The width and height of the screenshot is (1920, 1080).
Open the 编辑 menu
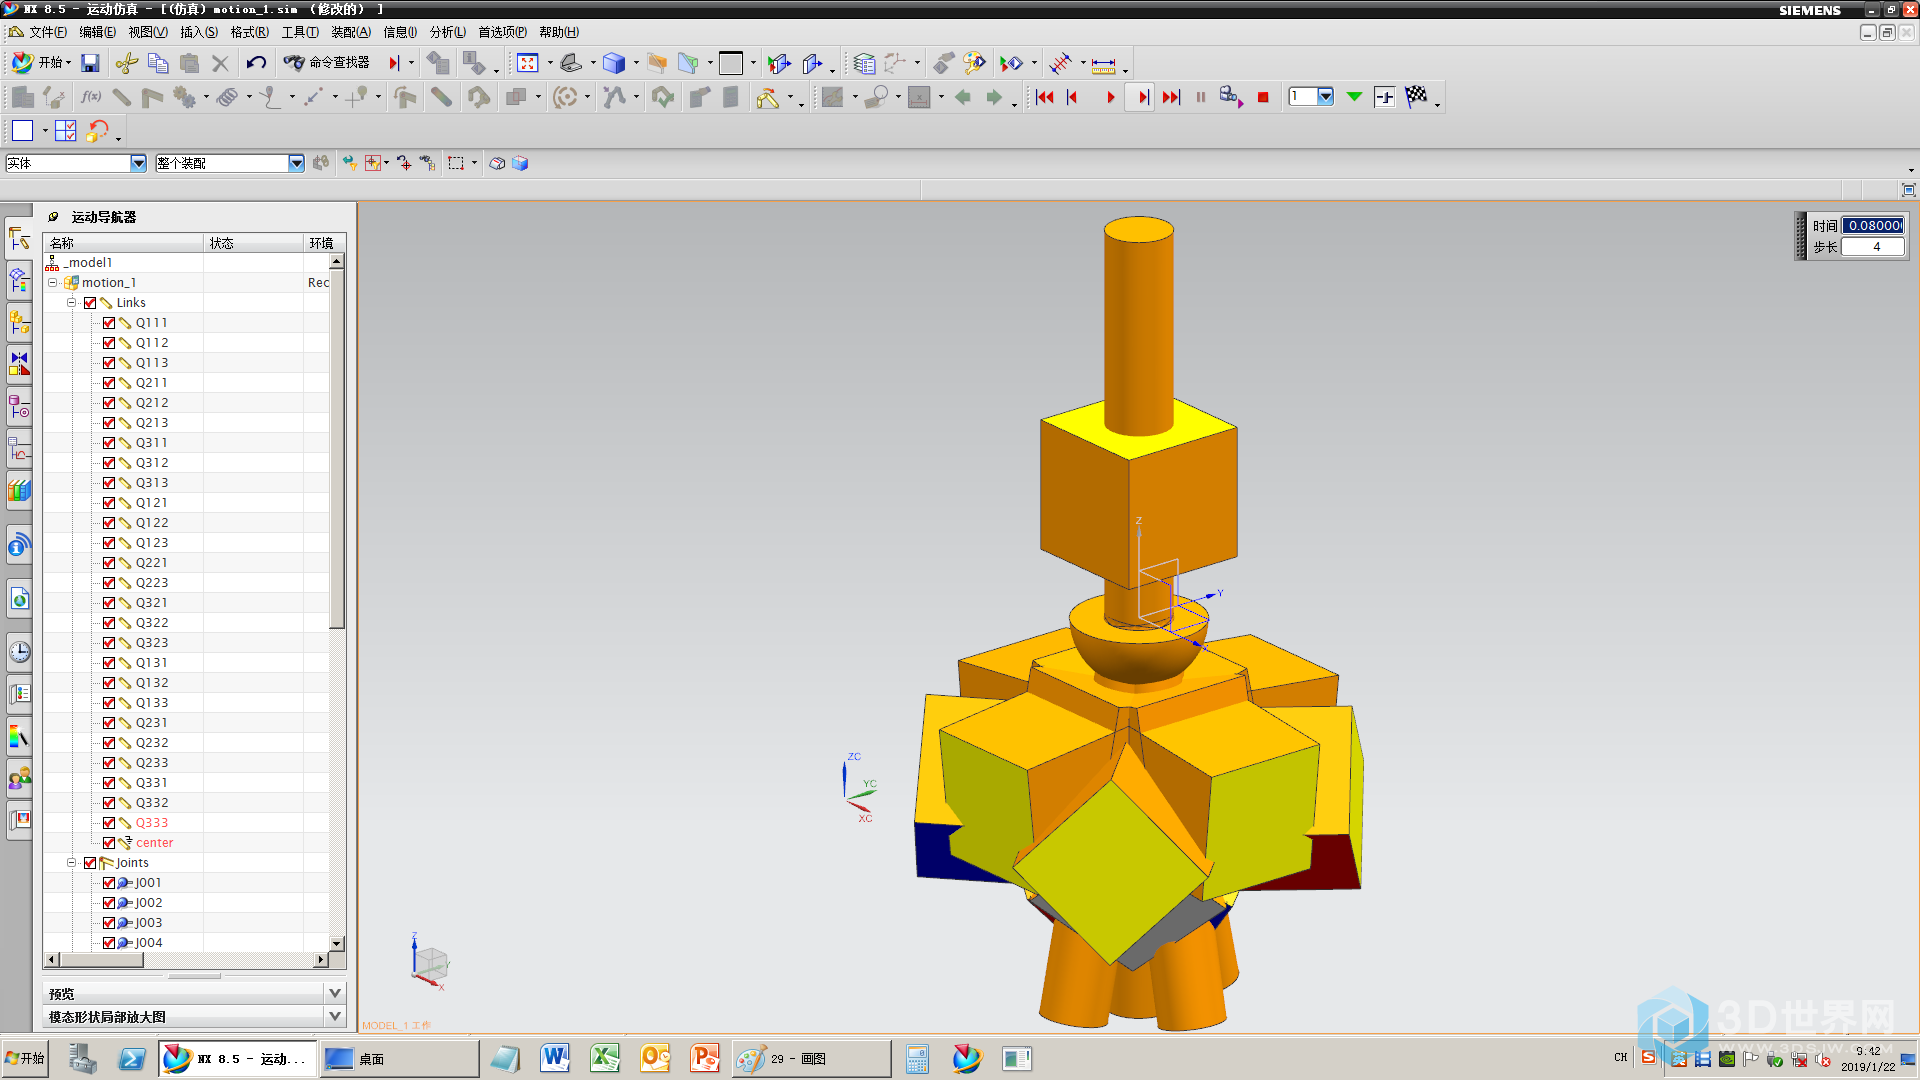[x=98, y=32]
